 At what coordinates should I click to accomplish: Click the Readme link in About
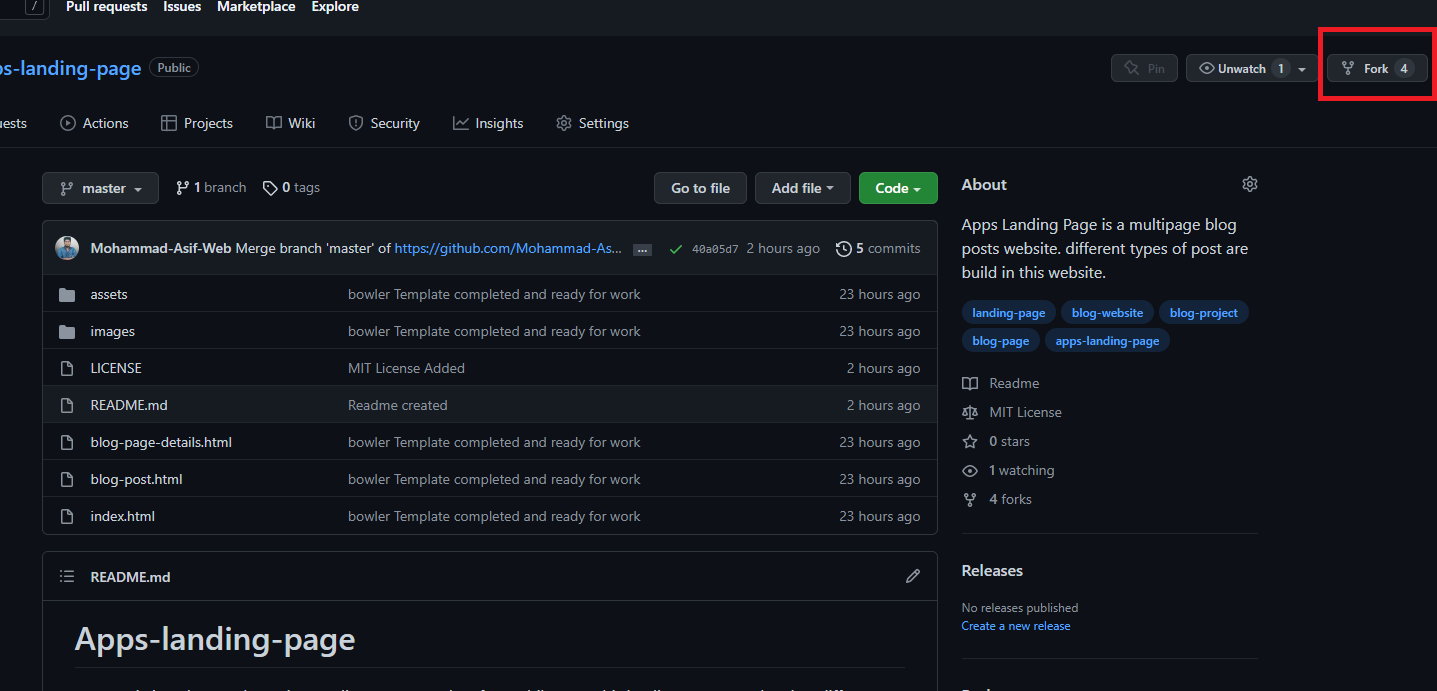1001,383
